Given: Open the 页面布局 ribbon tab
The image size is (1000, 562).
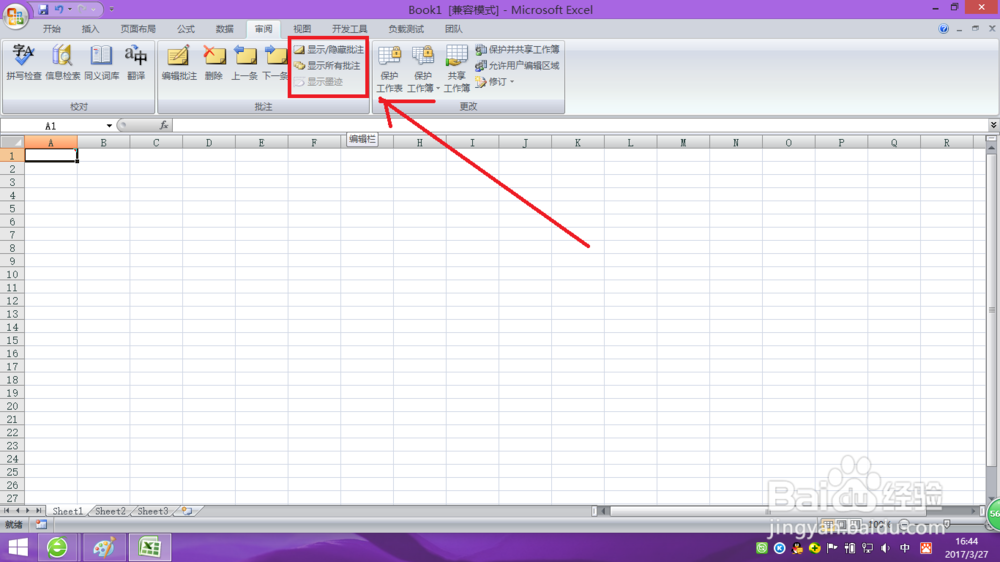Looking at the screenshot, I should pos(138,29).
